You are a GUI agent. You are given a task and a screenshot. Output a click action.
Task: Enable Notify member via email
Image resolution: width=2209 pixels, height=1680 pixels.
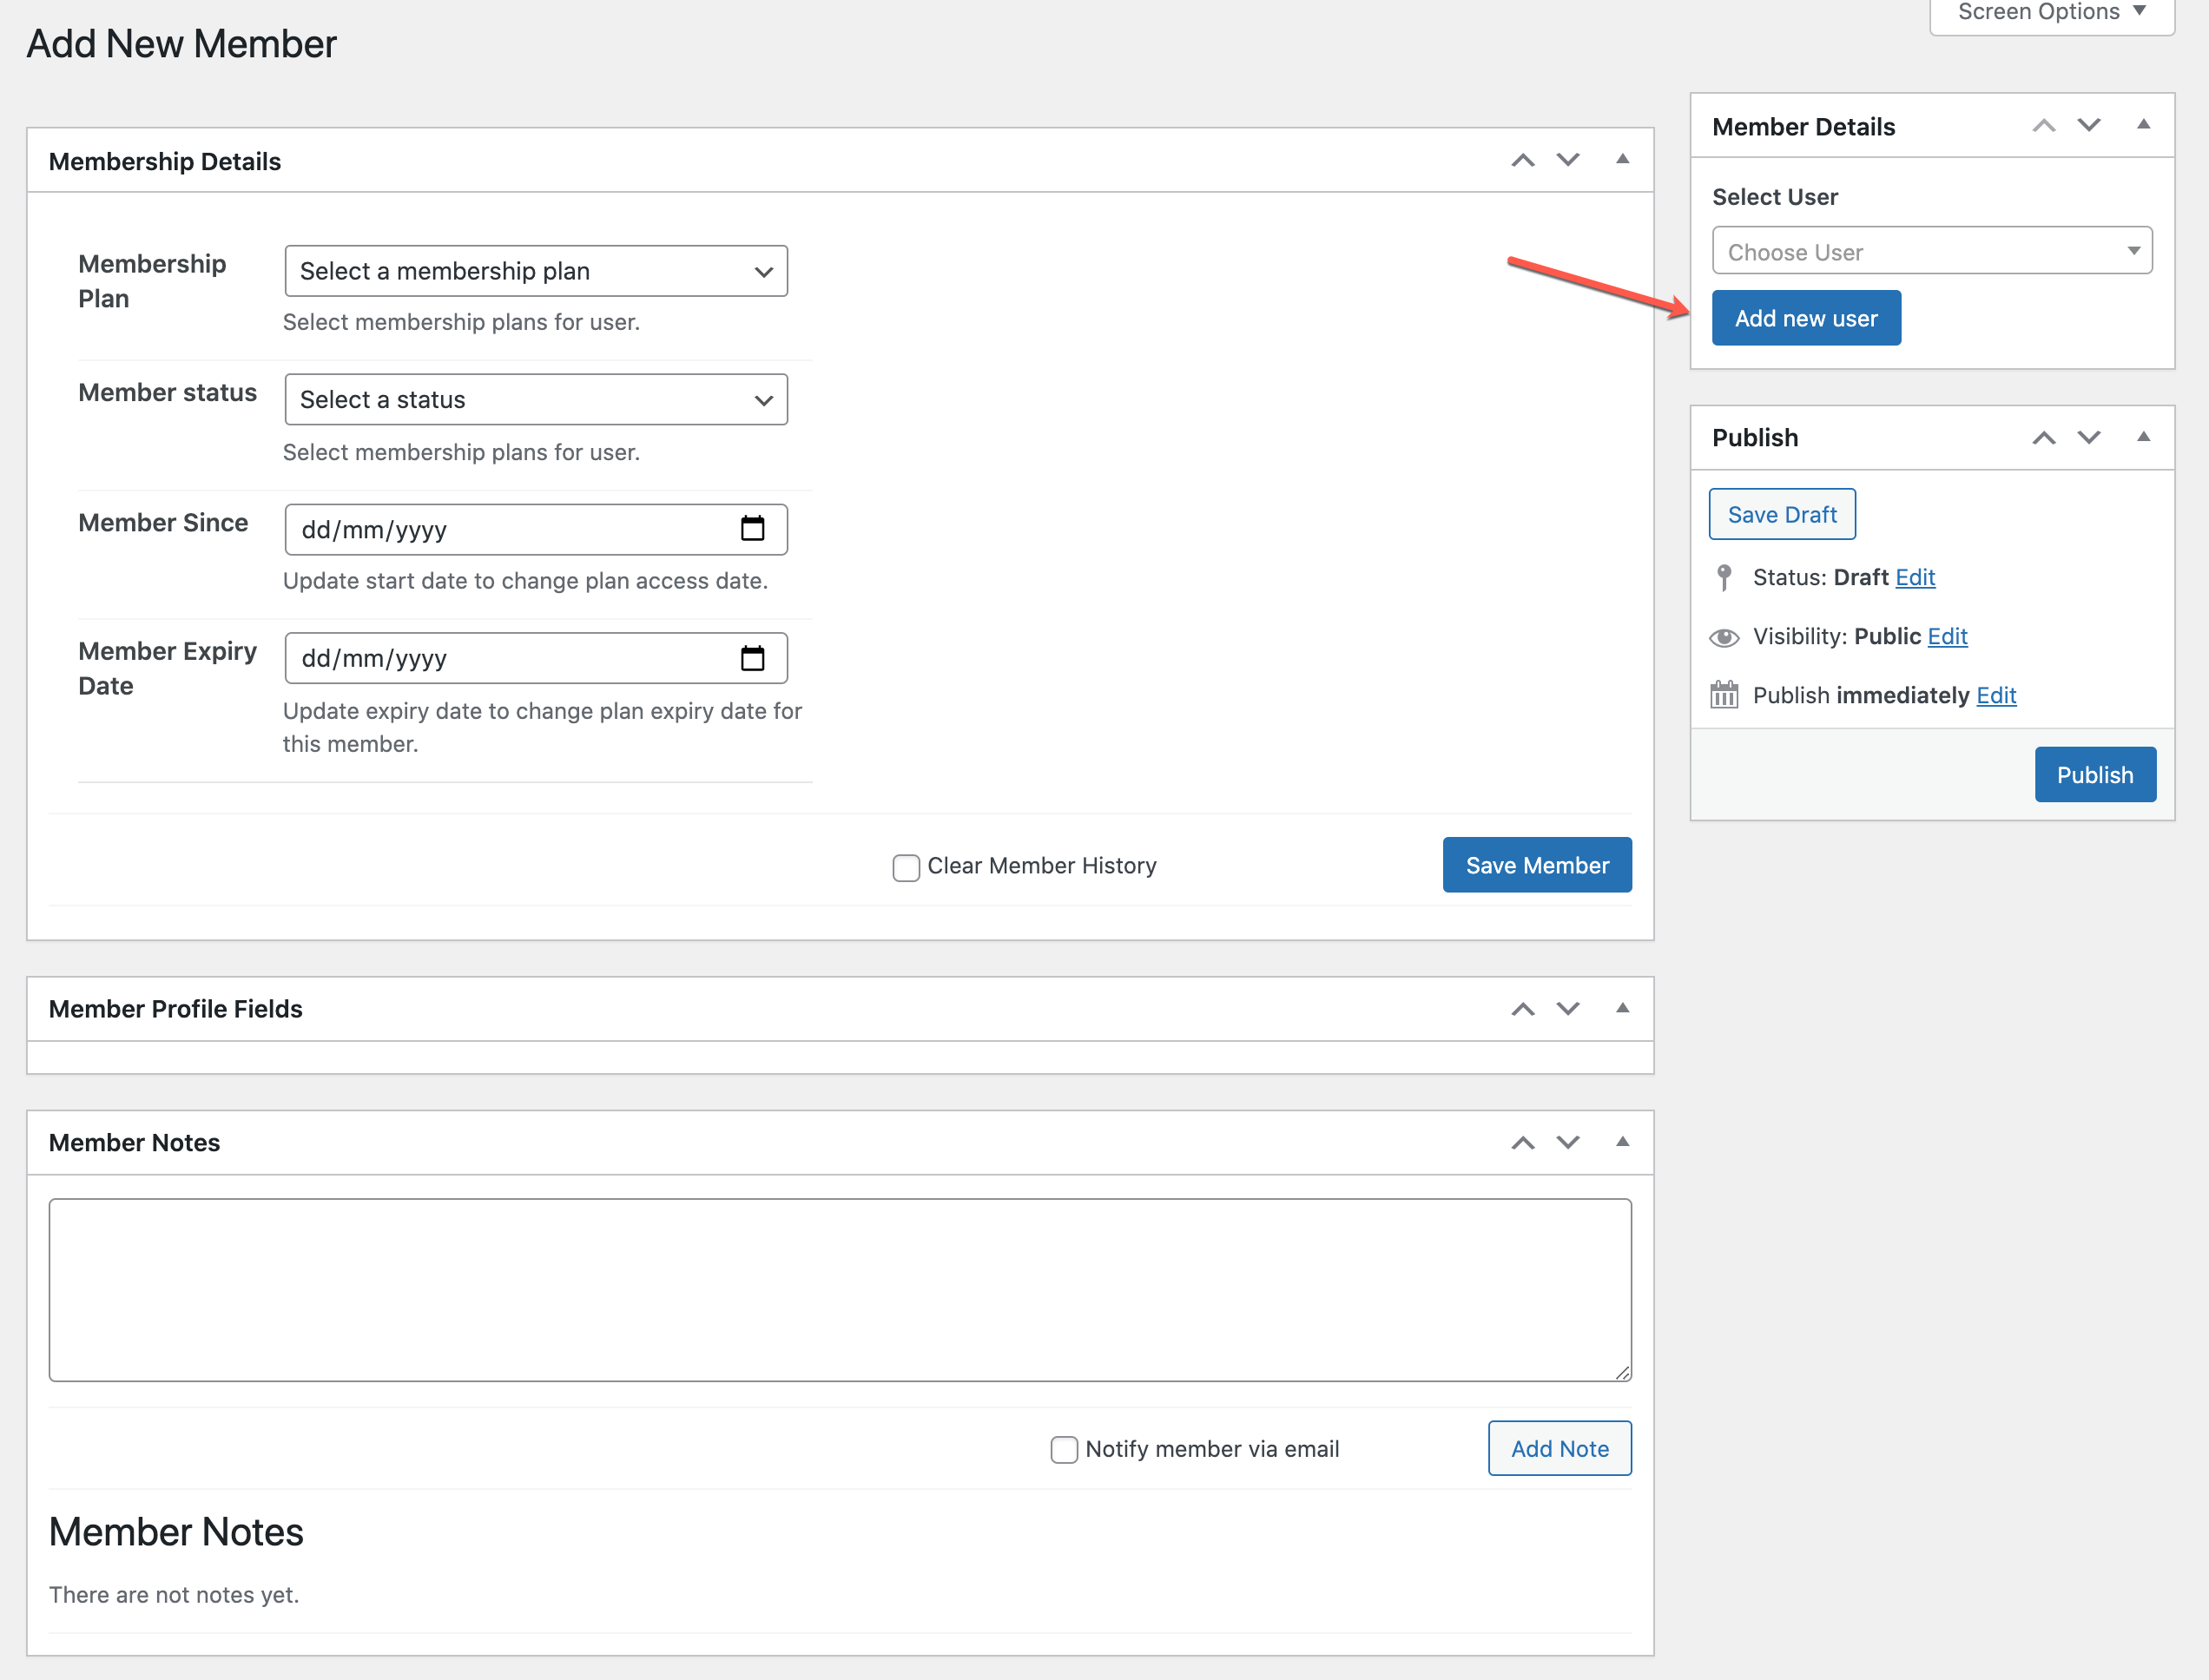pos(1064,1449)
